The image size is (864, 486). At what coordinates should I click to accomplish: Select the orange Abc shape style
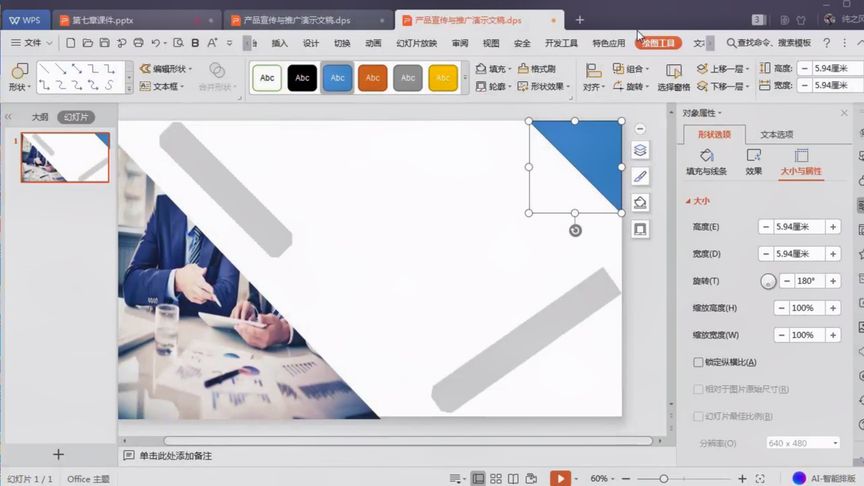click(x=372, y=78)
